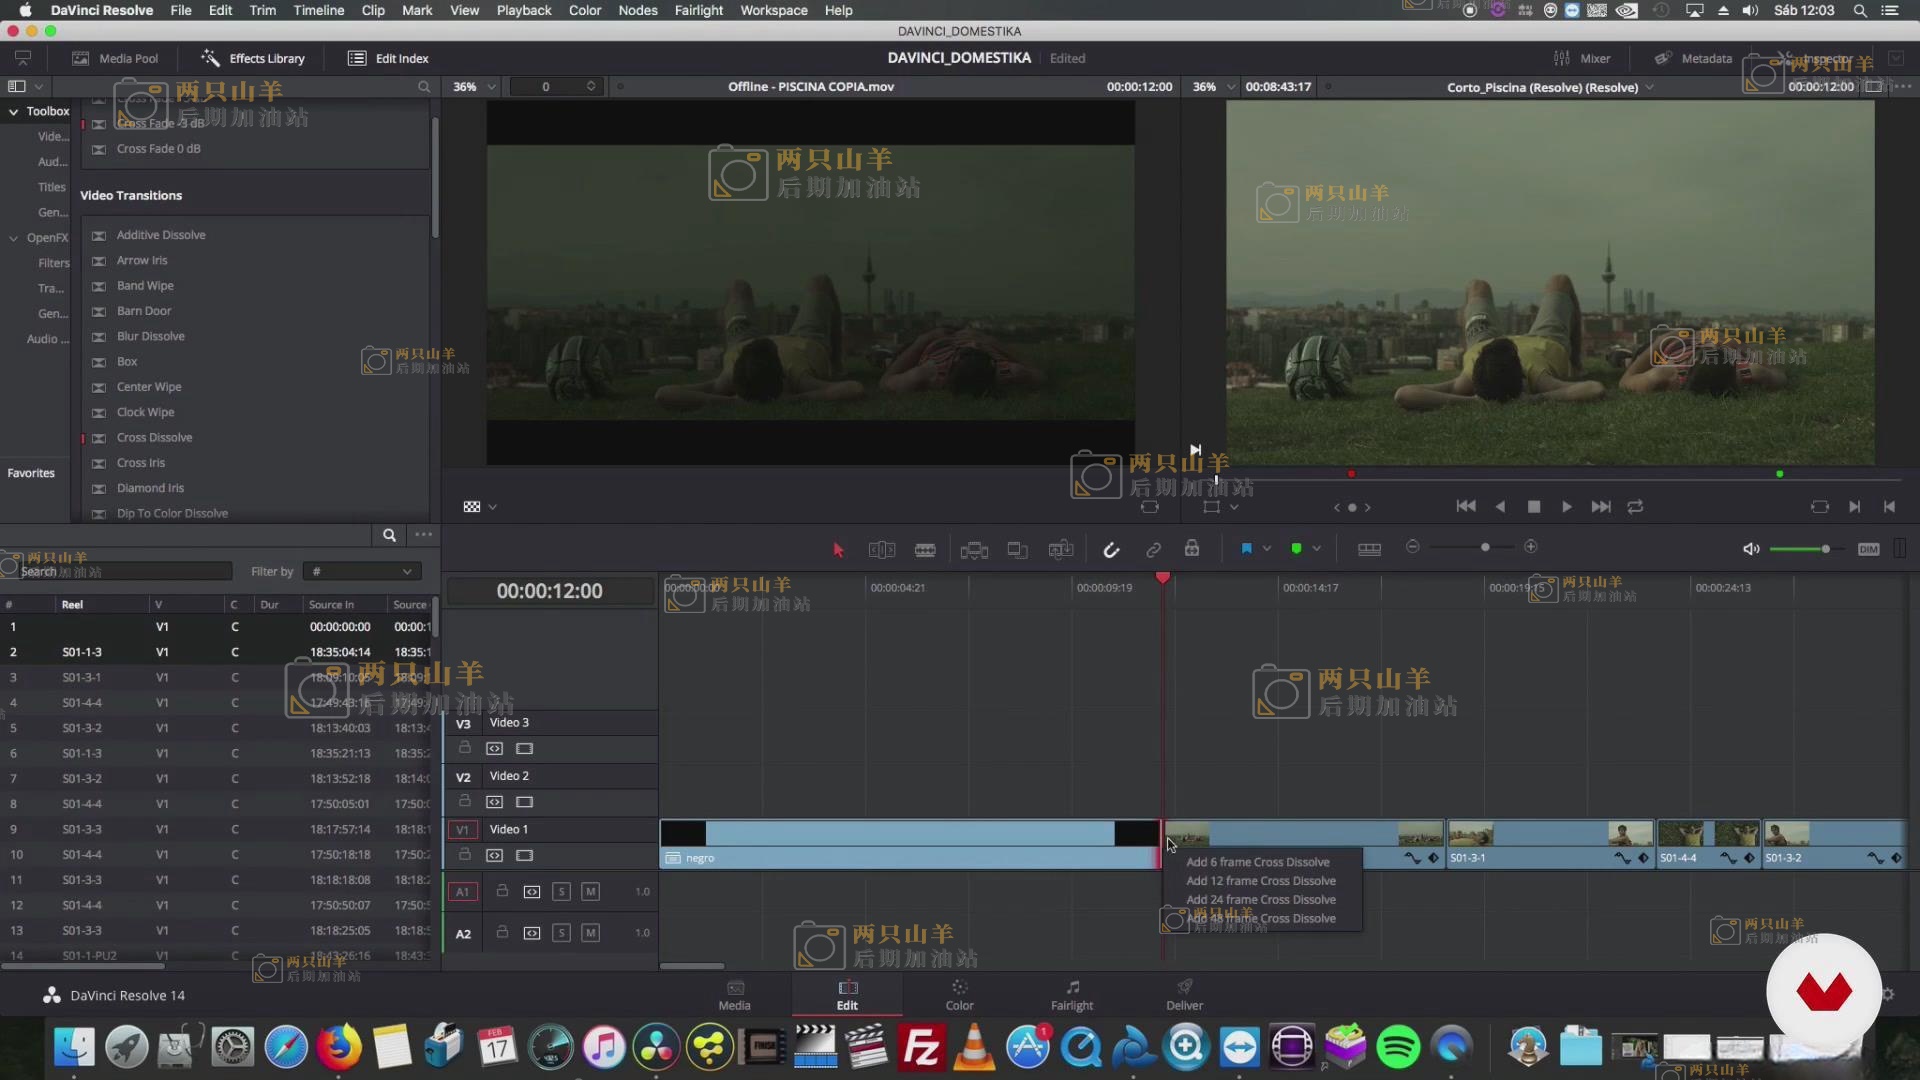This screenshot has width=1920, height=1080.
Task: Click the linked selection chain icon
Action: tap(1153, 549)
